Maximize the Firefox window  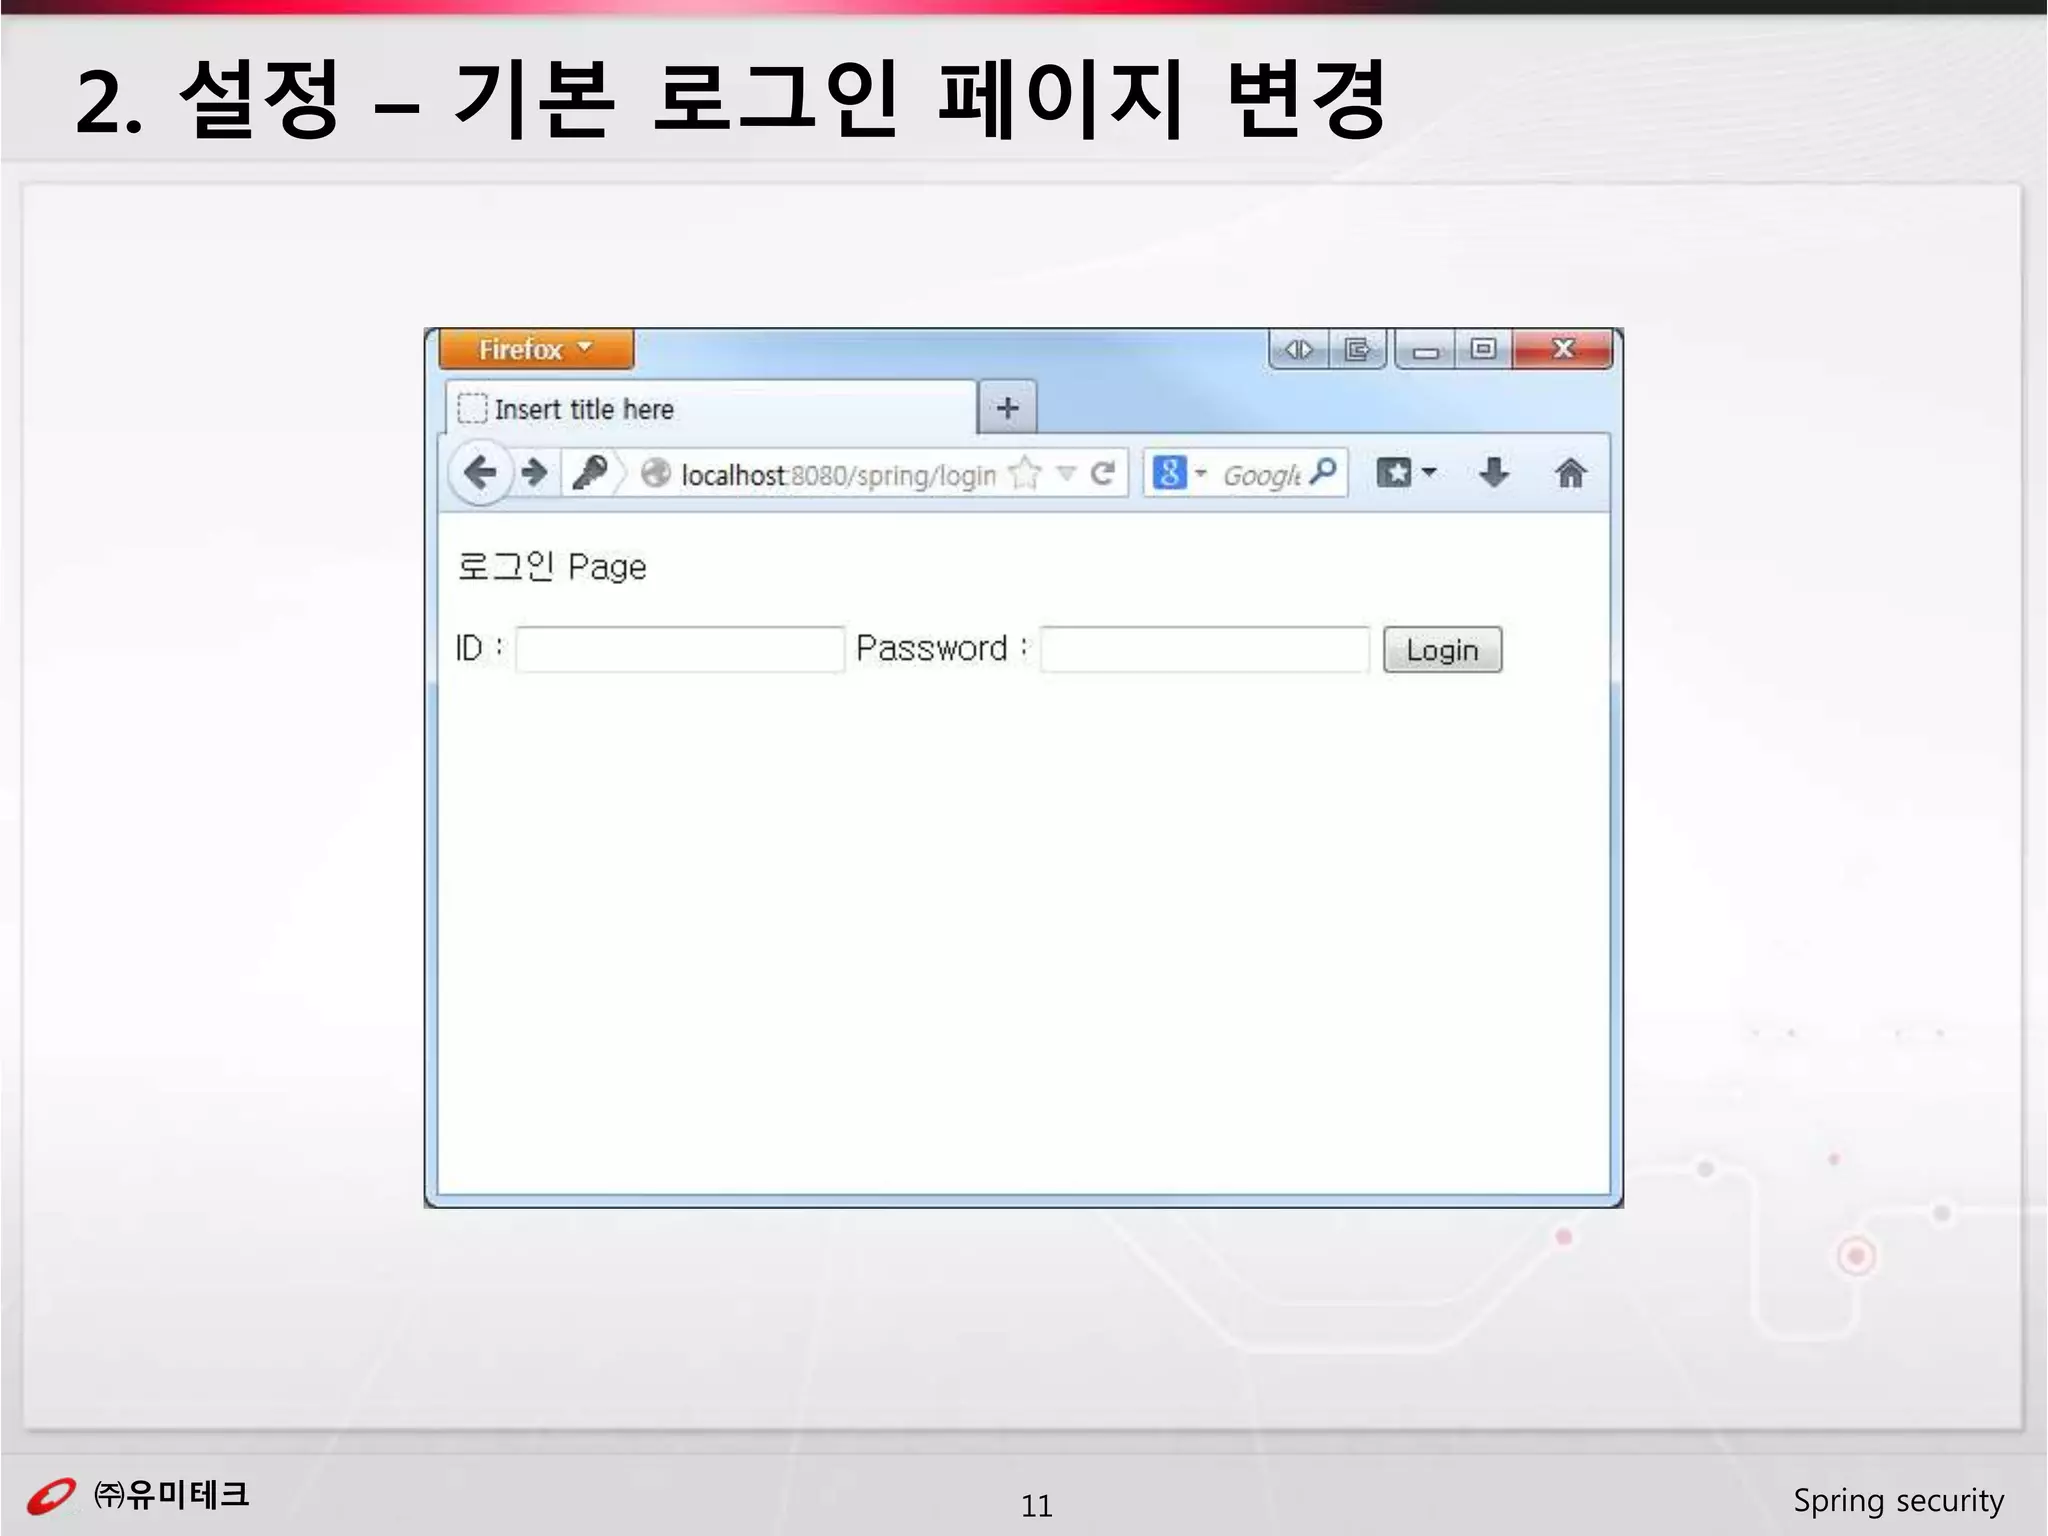1484,349
